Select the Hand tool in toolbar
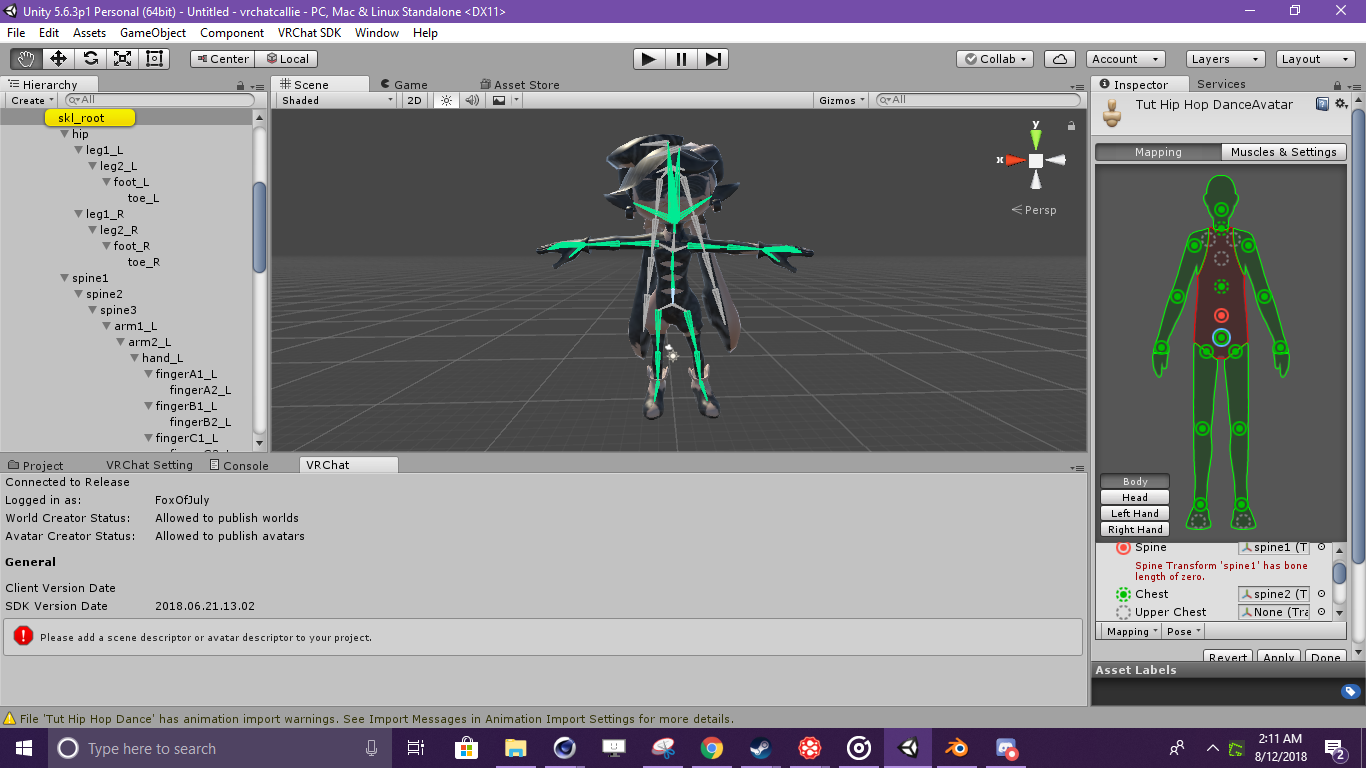 click(x=26, y=59)
